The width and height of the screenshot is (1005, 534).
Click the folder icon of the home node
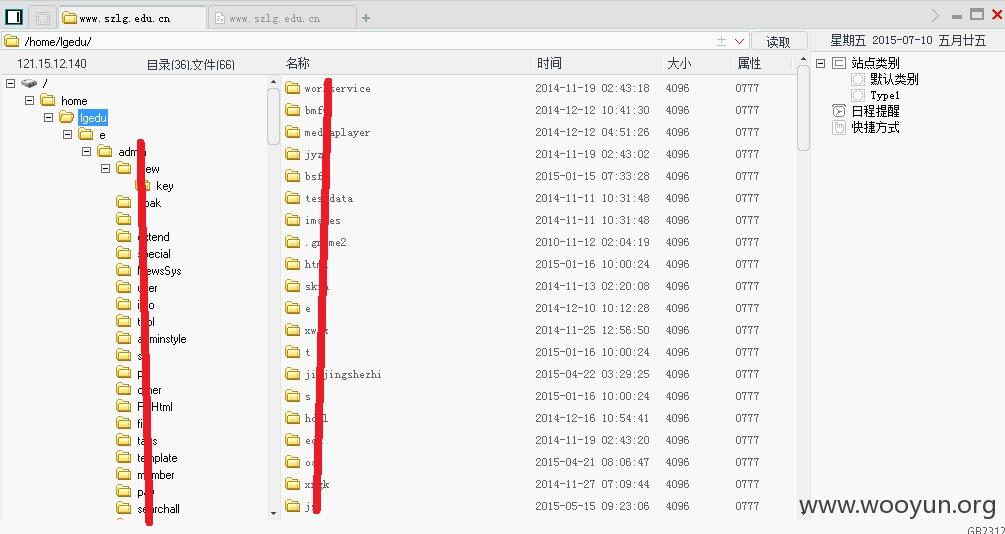(47, 100)
